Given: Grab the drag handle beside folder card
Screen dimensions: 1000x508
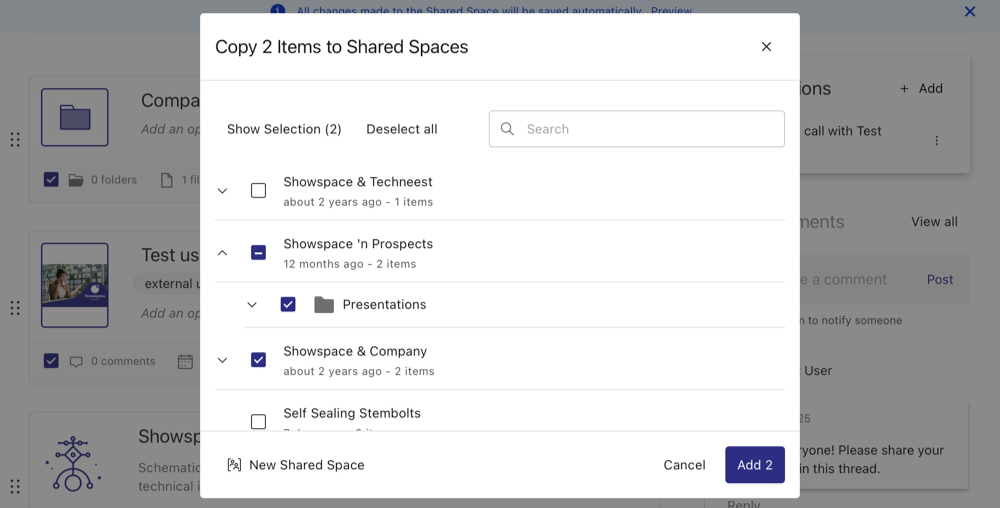Looking at the screenshot, I should click(x=15, y=140).
